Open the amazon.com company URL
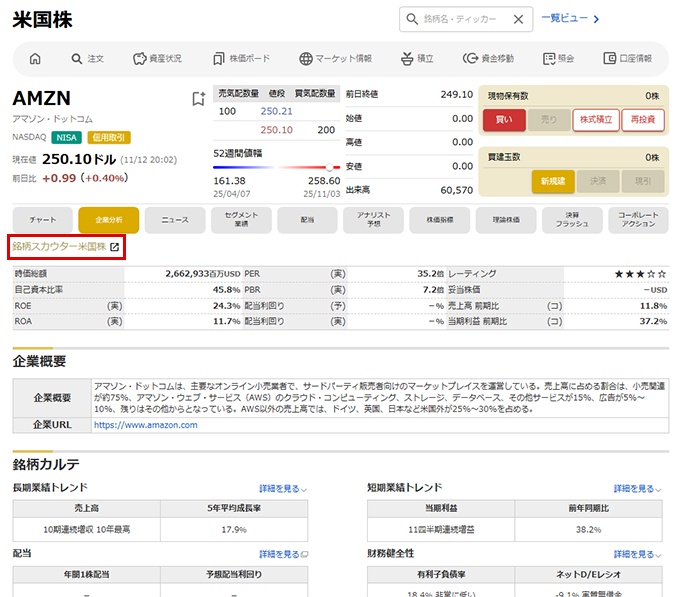The width and height of the screenshot is (680, 597). tap(145, 424)
